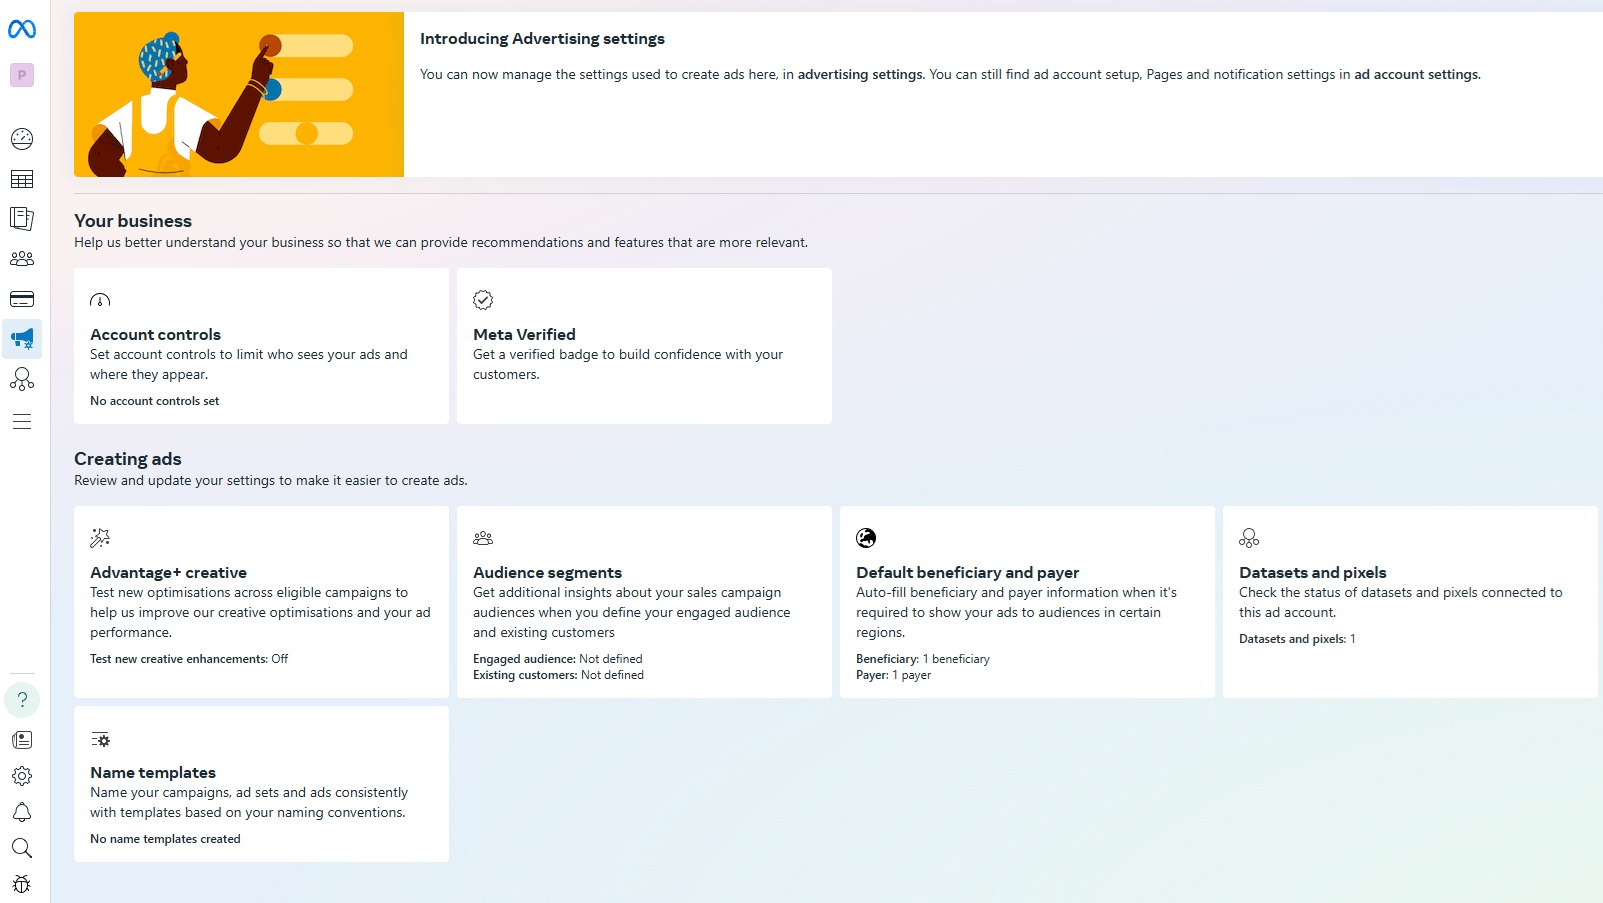Open Help question mark icon
Image resolution: width=1603 pixels, height=903 pixels.
pos(22,700)
